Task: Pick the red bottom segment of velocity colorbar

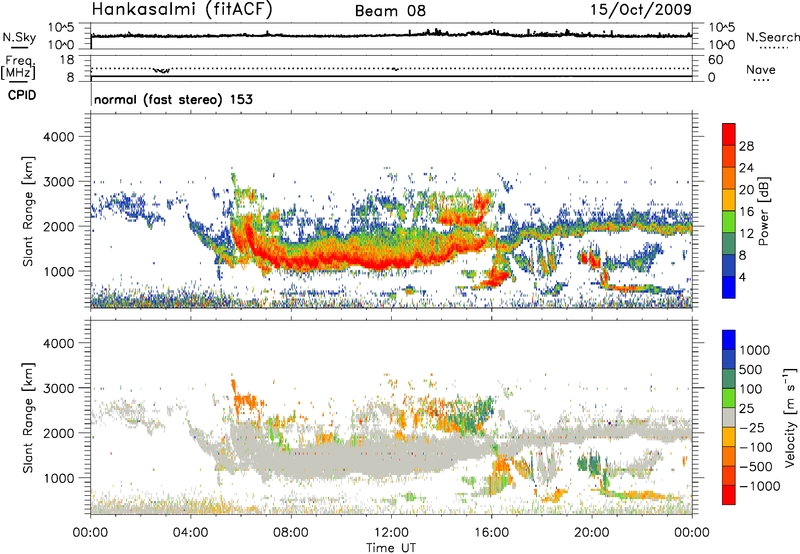Action: click(x=729, y=495)
